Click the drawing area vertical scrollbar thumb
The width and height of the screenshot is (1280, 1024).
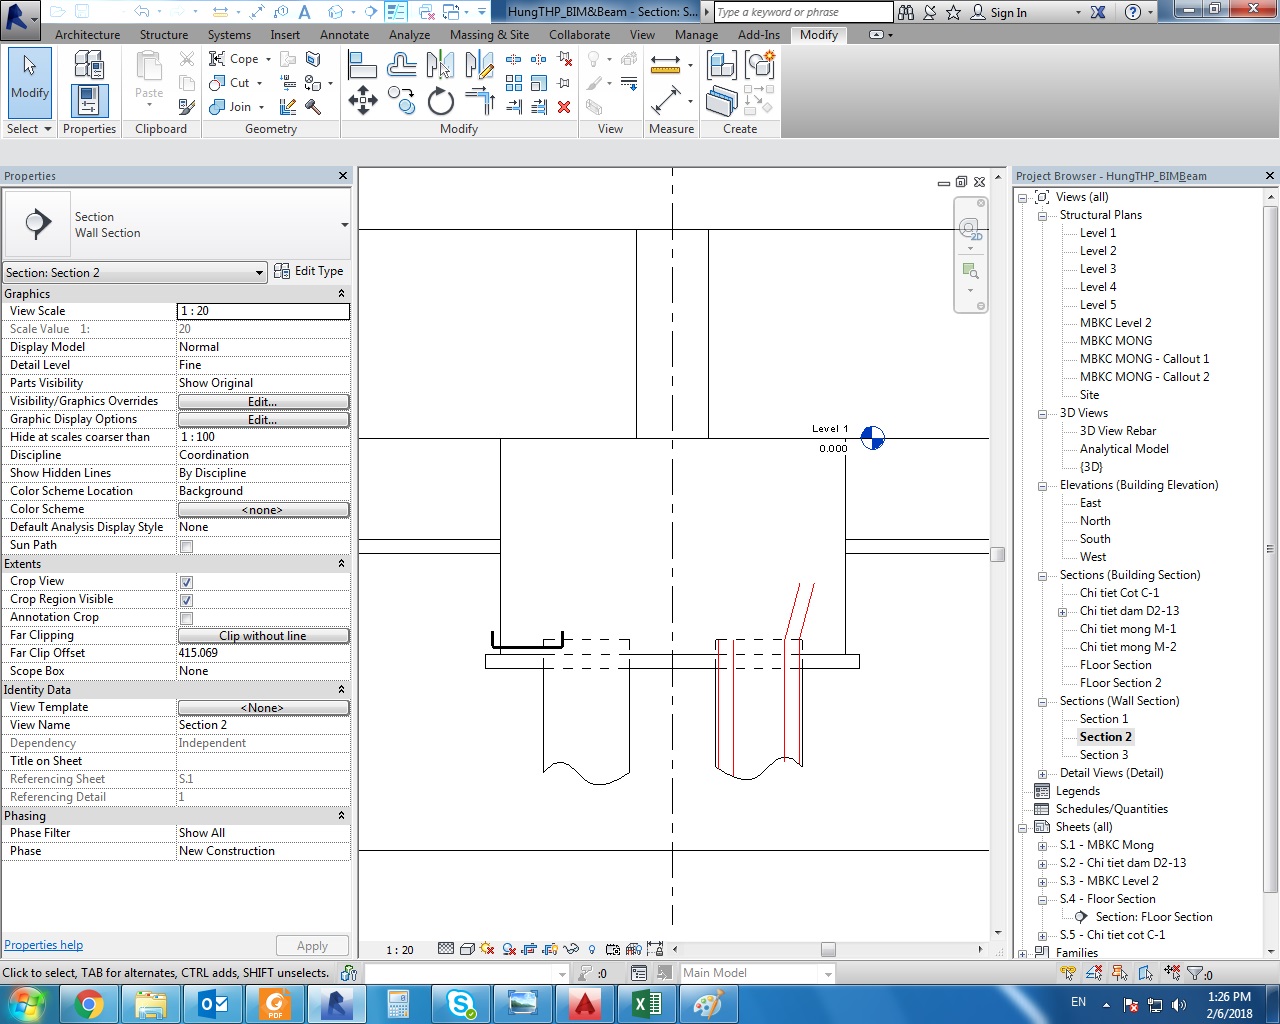click(x=997, y=554)
